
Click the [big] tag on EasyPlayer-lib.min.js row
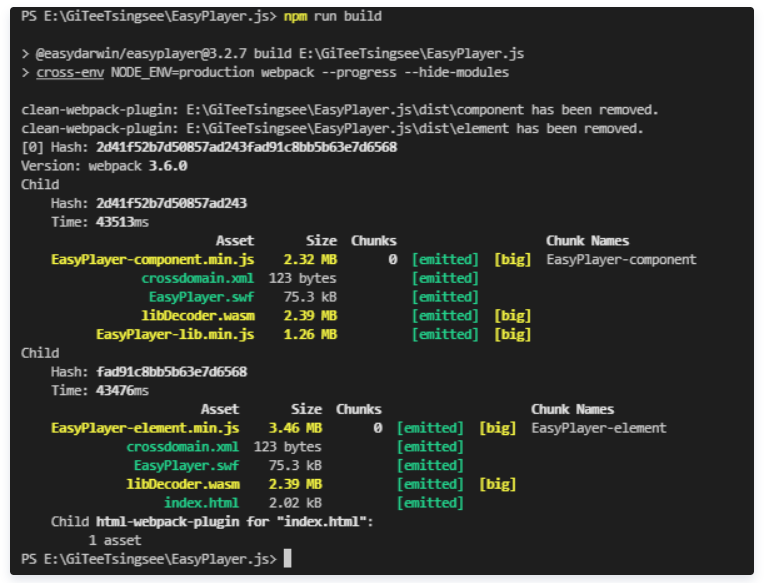click(512, 335)
